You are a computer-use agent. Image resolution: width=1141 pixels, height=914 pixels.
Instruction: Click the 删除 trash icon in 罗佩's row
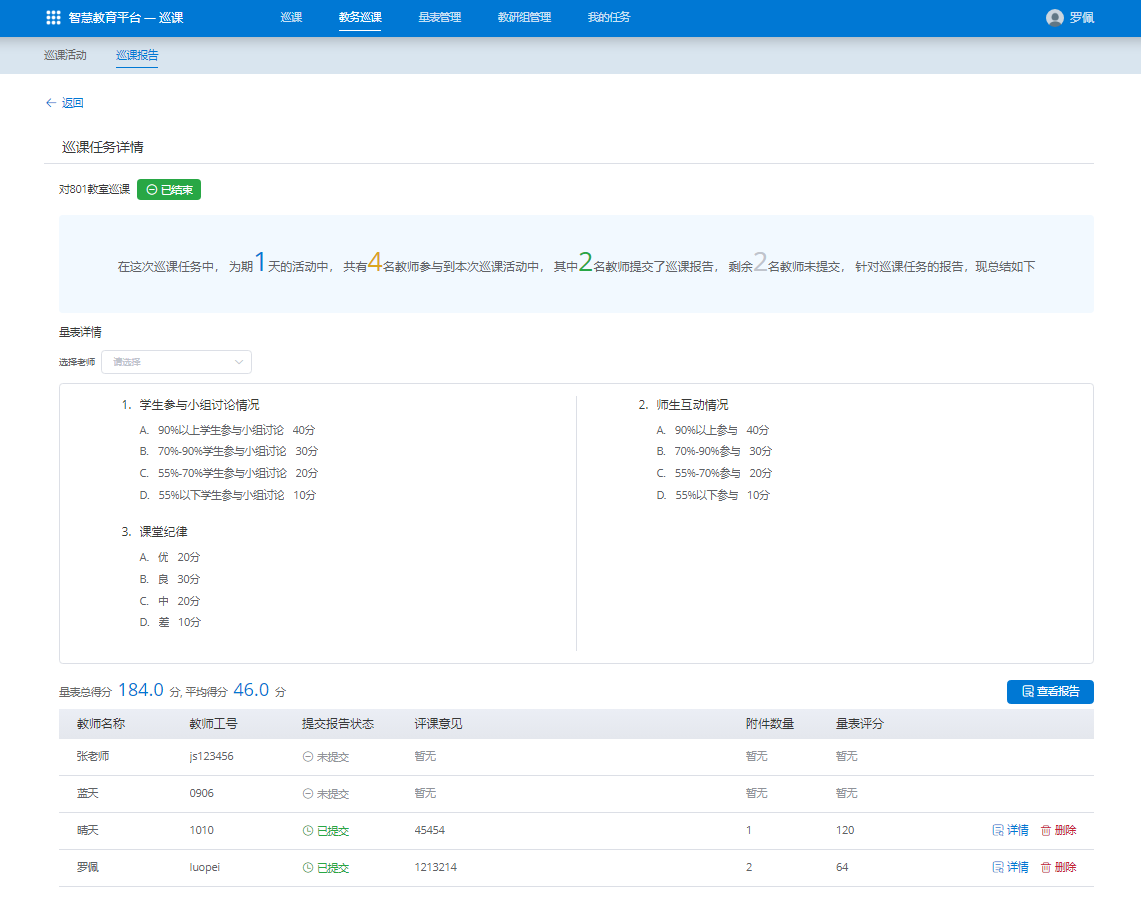tap(1046, 867)
